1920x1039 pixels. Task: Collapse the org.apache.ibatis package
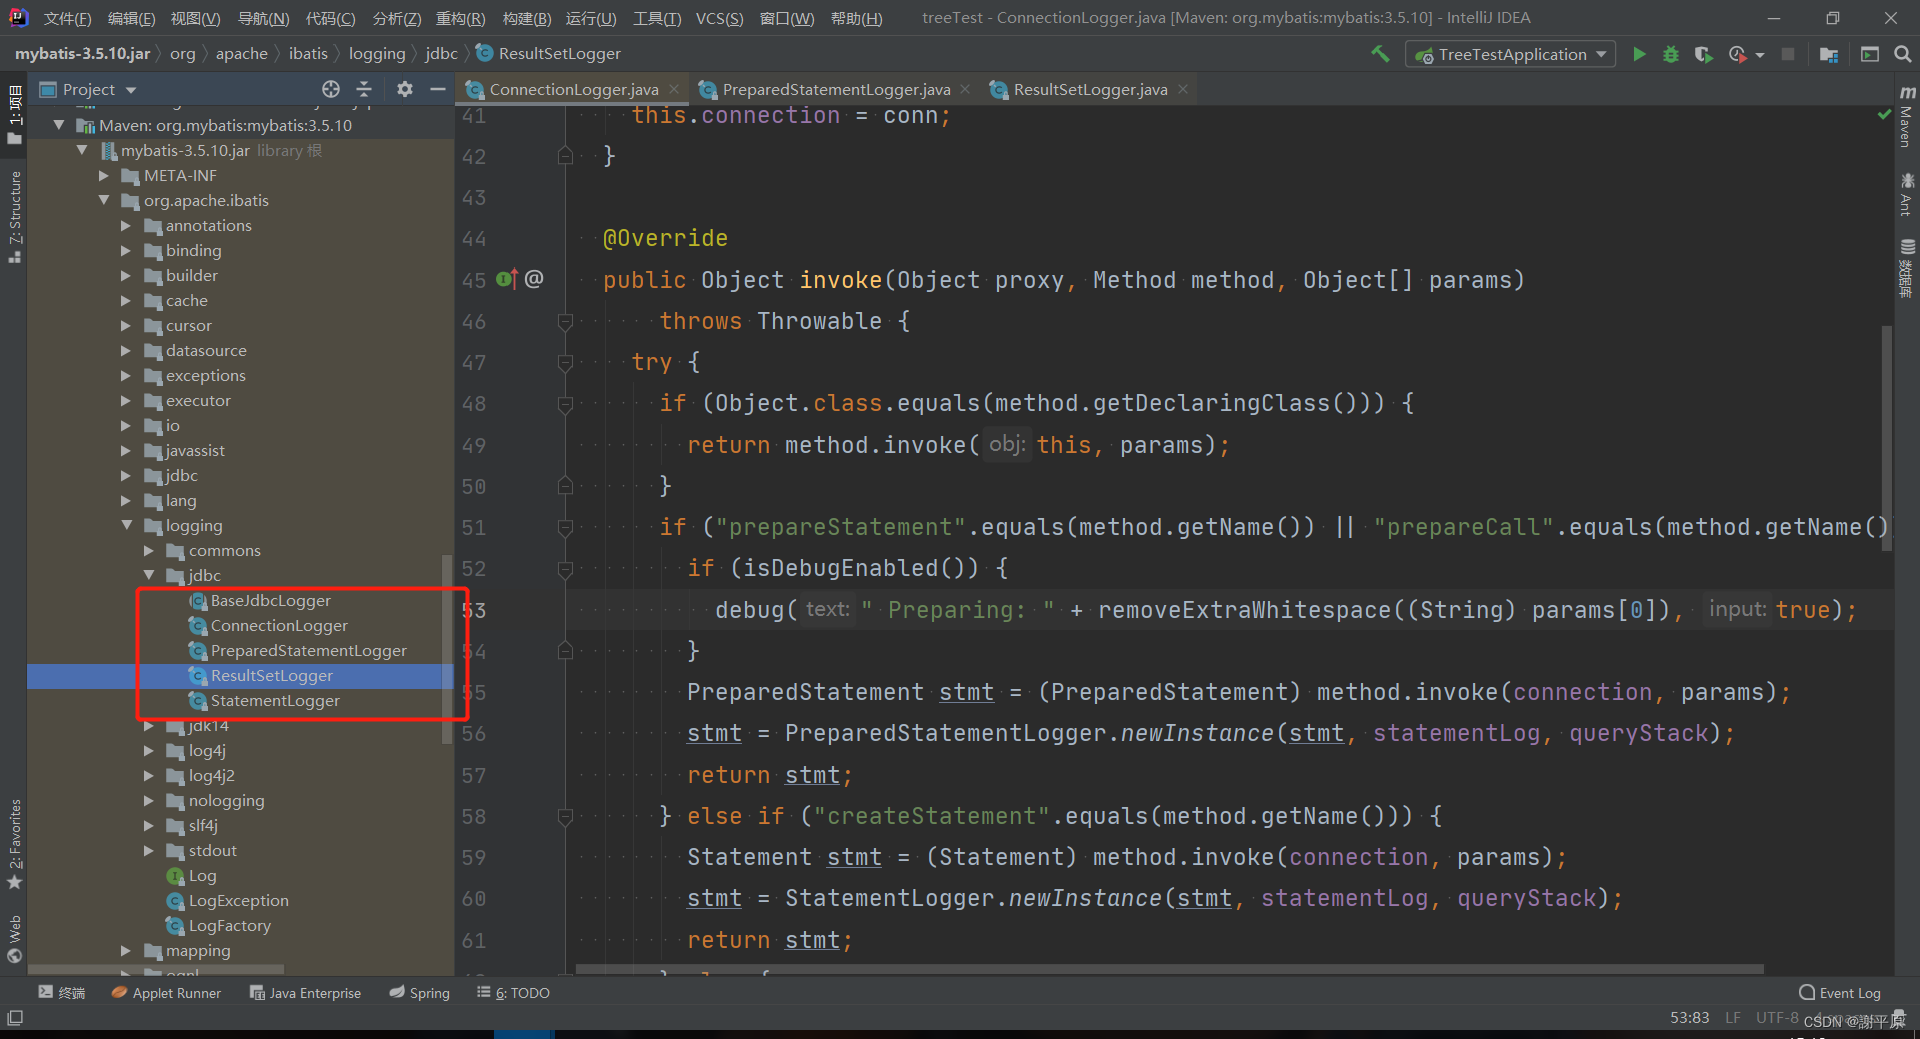104,200
